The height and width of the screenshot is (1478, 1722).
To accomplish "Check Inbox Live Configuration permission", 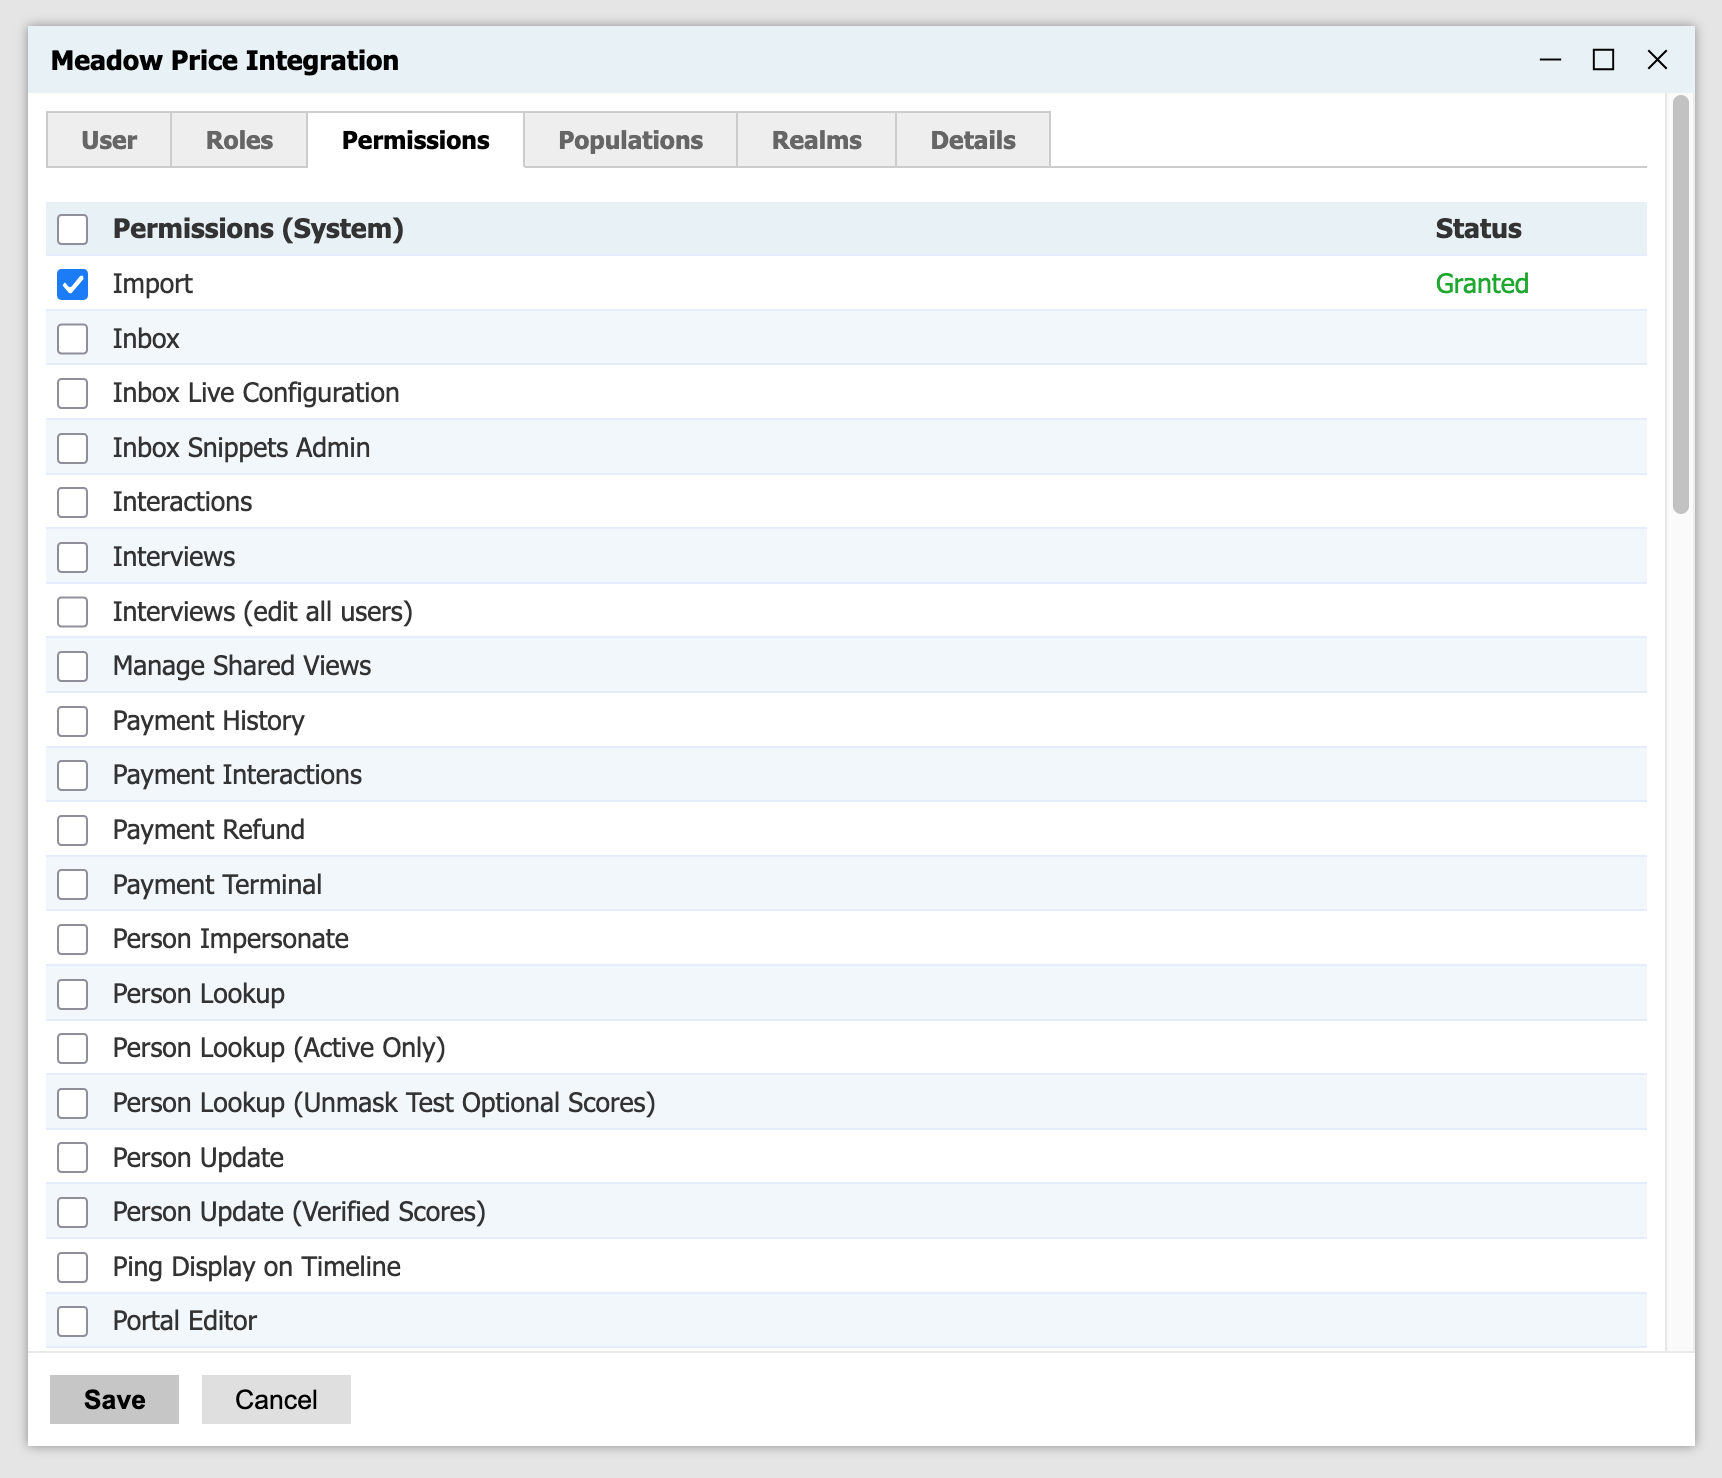I will 72,393.
